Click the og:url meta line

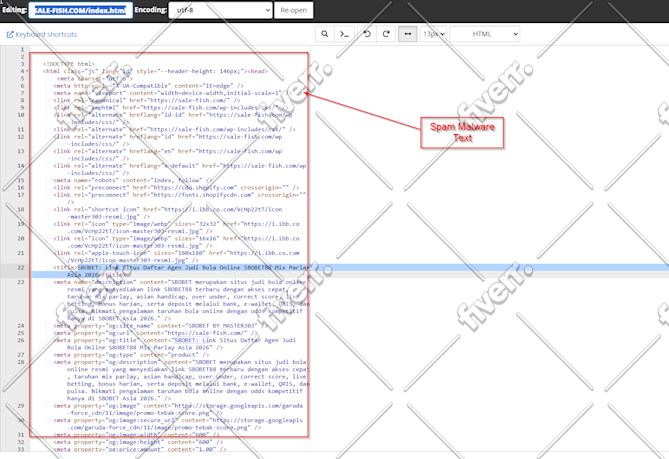[156, 333]
